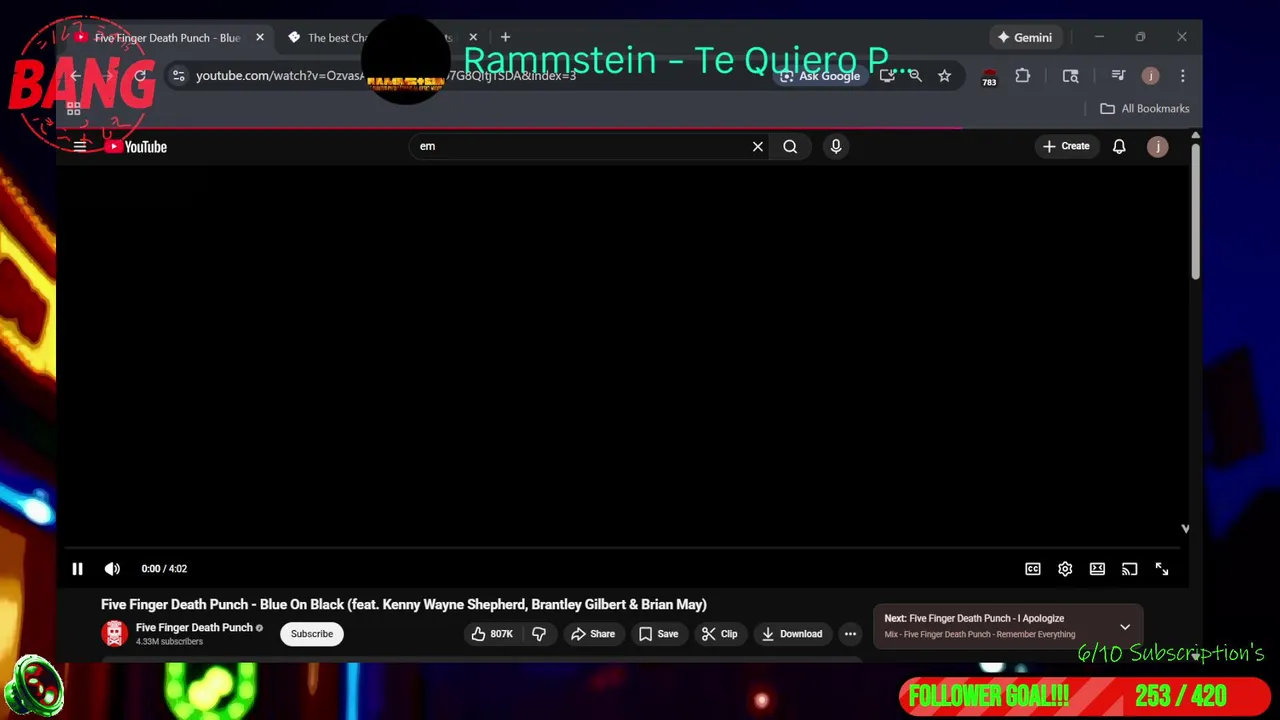This screenshot has width=1280, height=720.
Task: Click the video title text
Action: tap(404, 604)
